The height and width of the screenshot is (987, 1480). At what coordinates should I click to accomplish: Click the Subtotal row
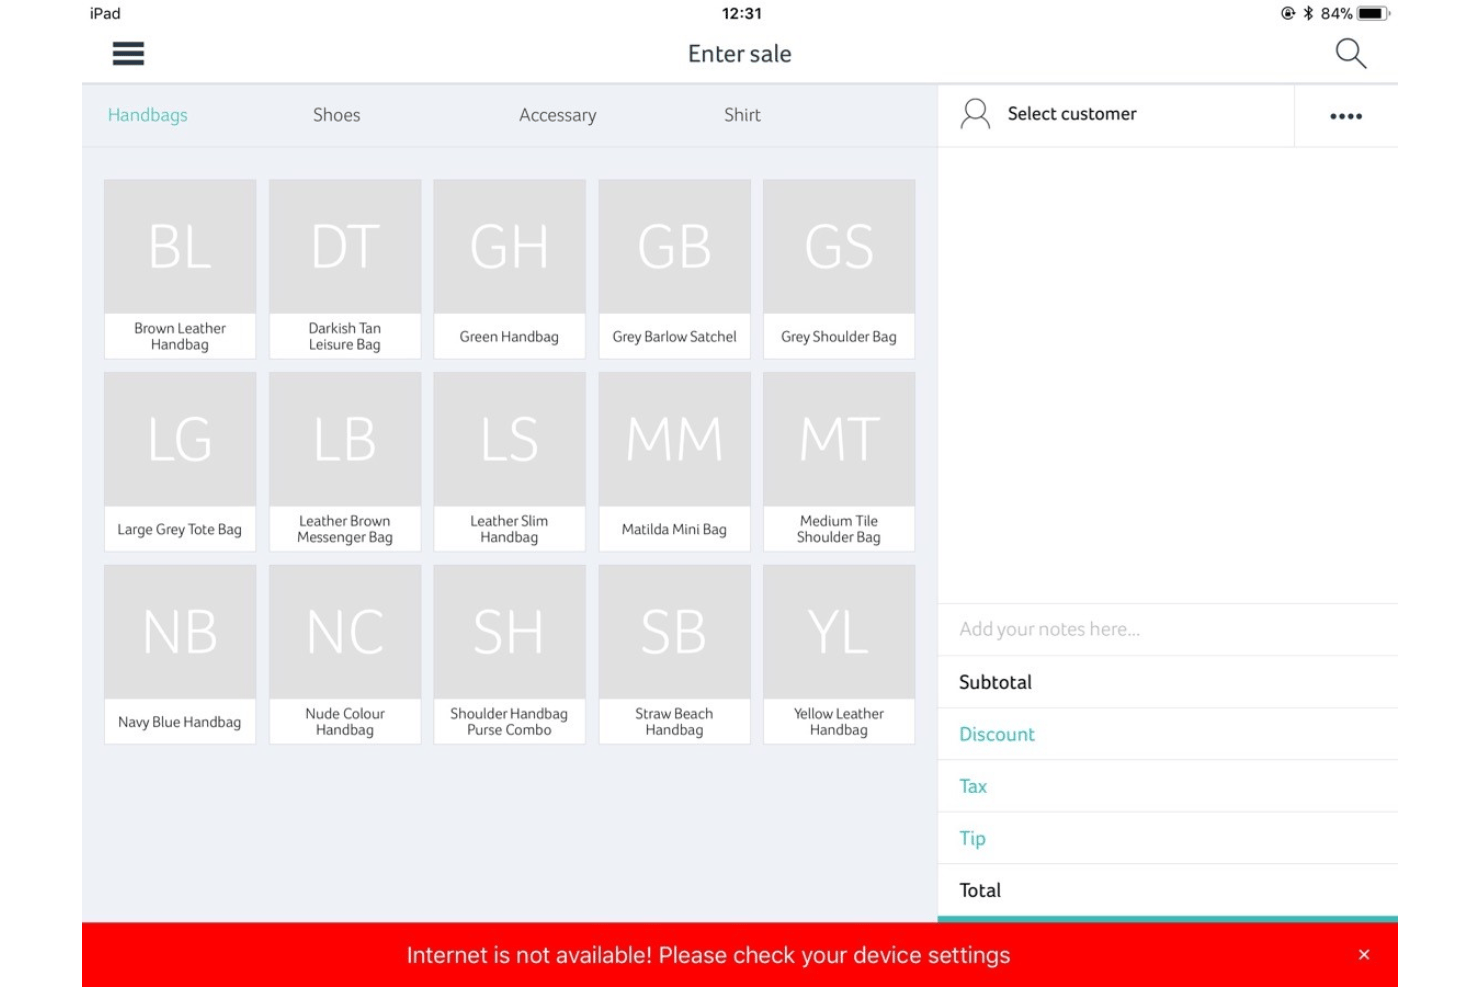1167,682
